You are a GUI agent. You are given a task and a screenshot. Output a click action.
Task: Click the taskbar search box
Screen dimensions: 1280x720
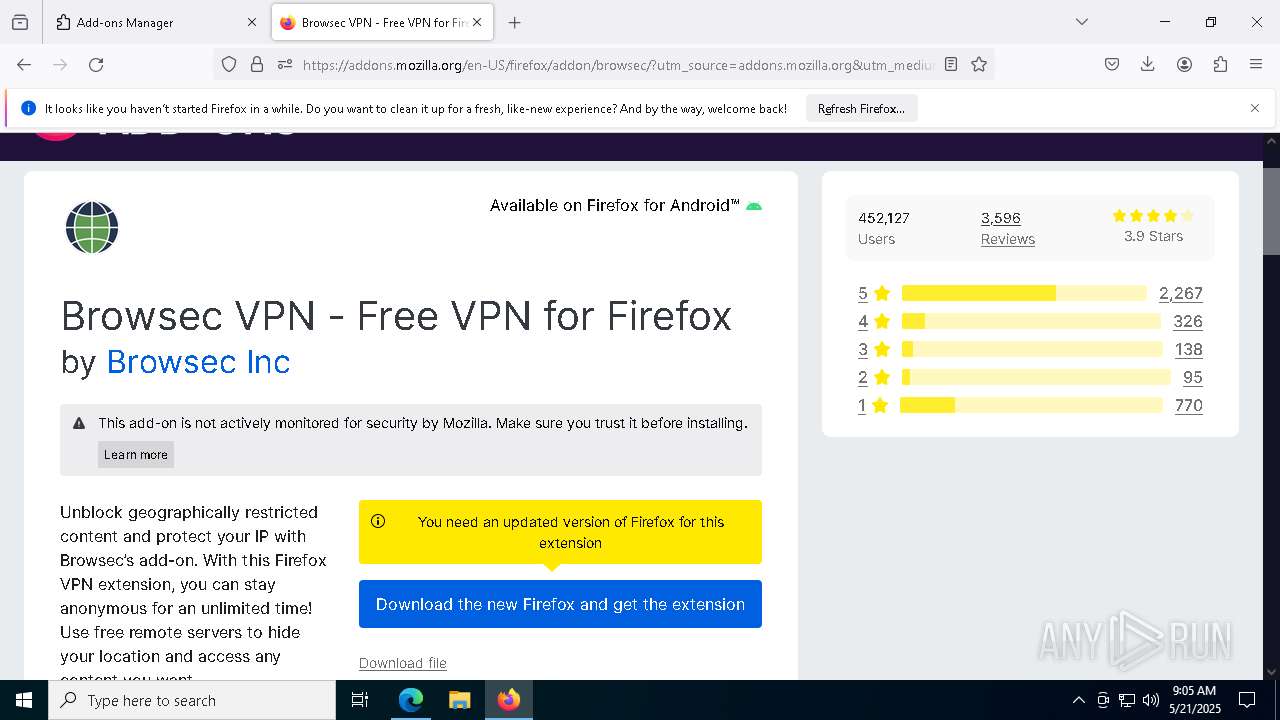[x=192, y=700]
